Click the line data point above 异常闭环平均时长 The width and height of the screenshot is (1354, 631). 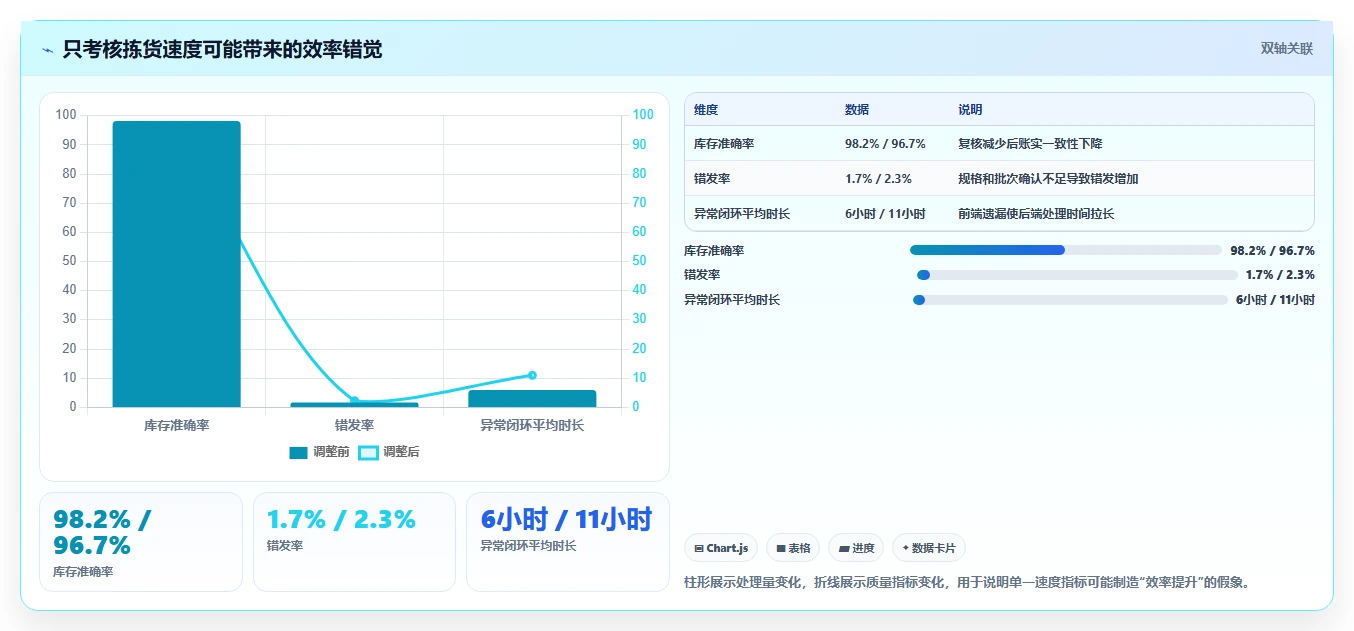click(x=532, y=375)
